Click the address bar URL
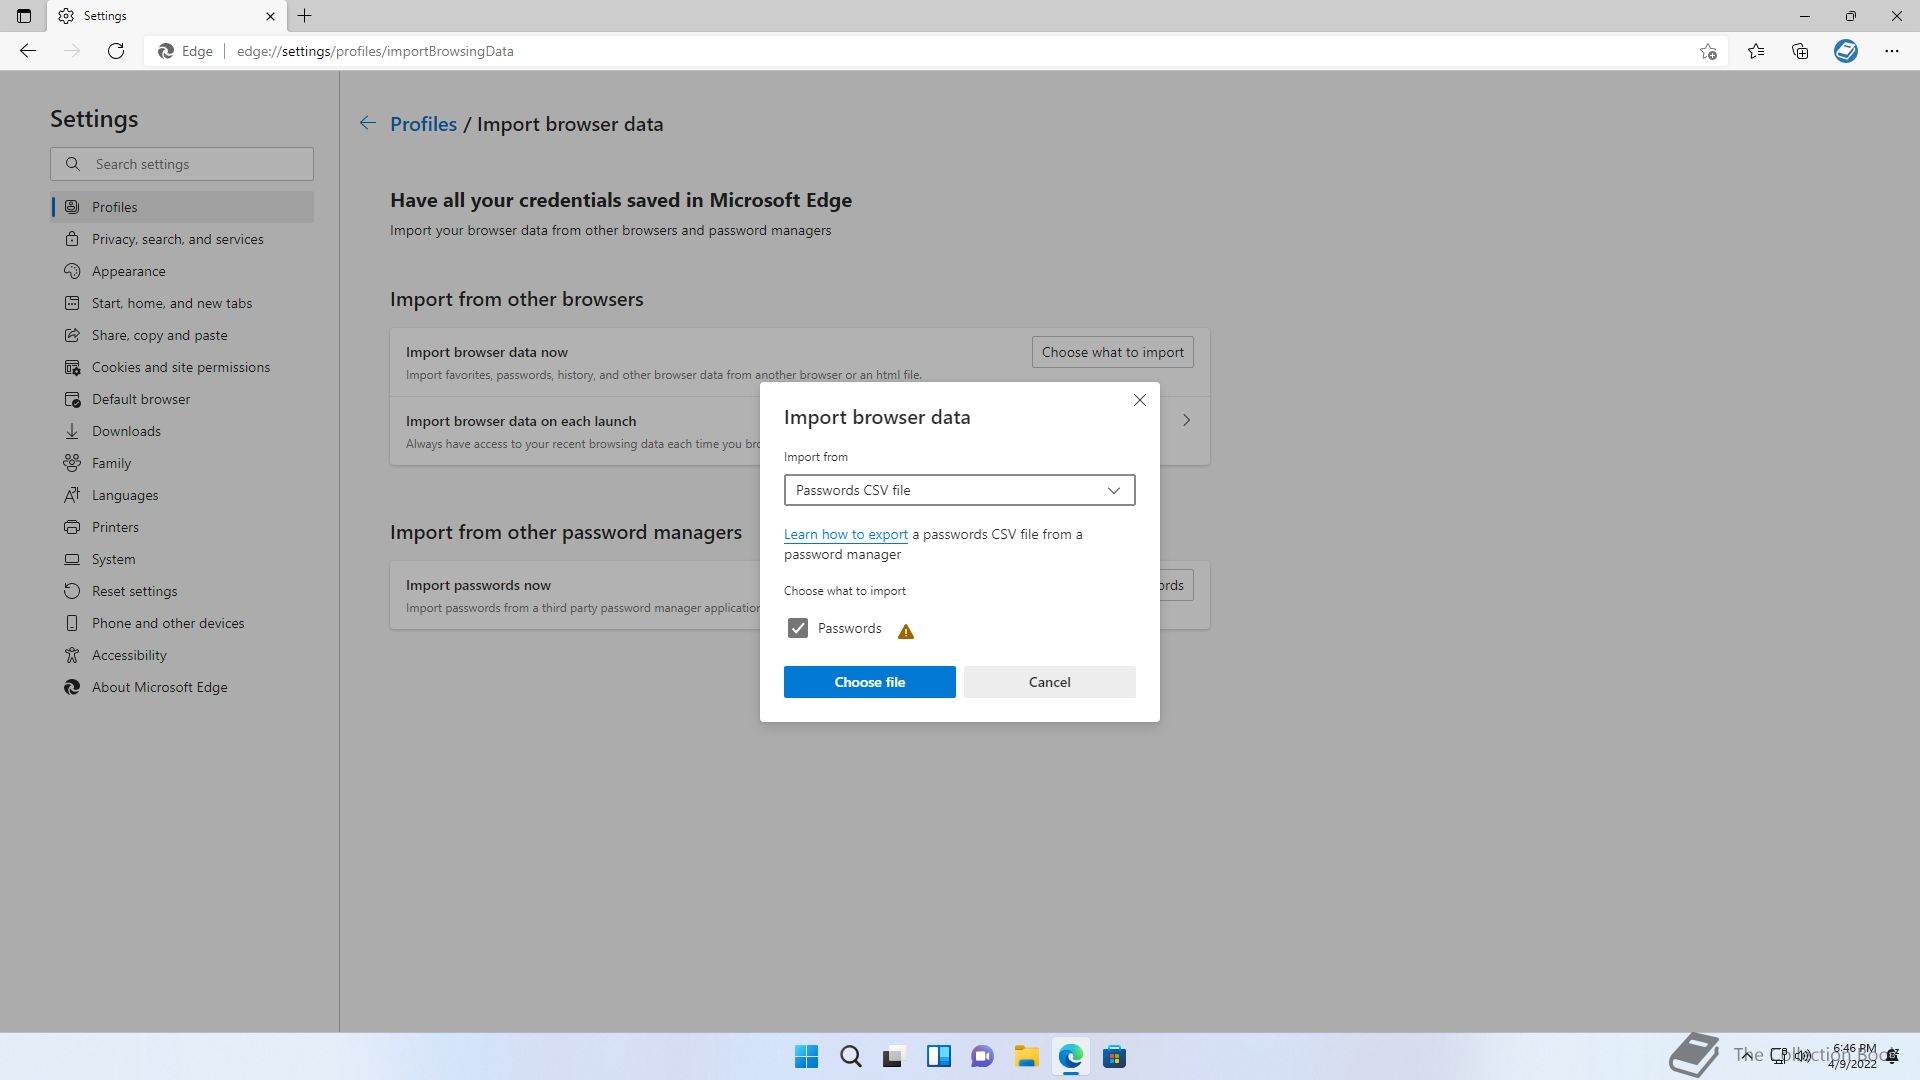 coord(375,51)
